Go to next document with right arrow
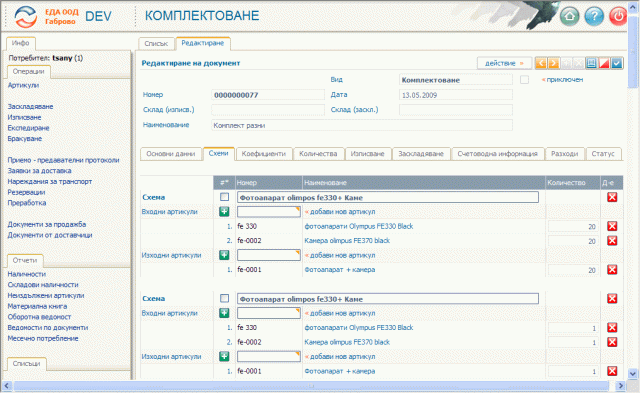Image resolution: width=640 pixels, height=393 pixels. point(553,63)
